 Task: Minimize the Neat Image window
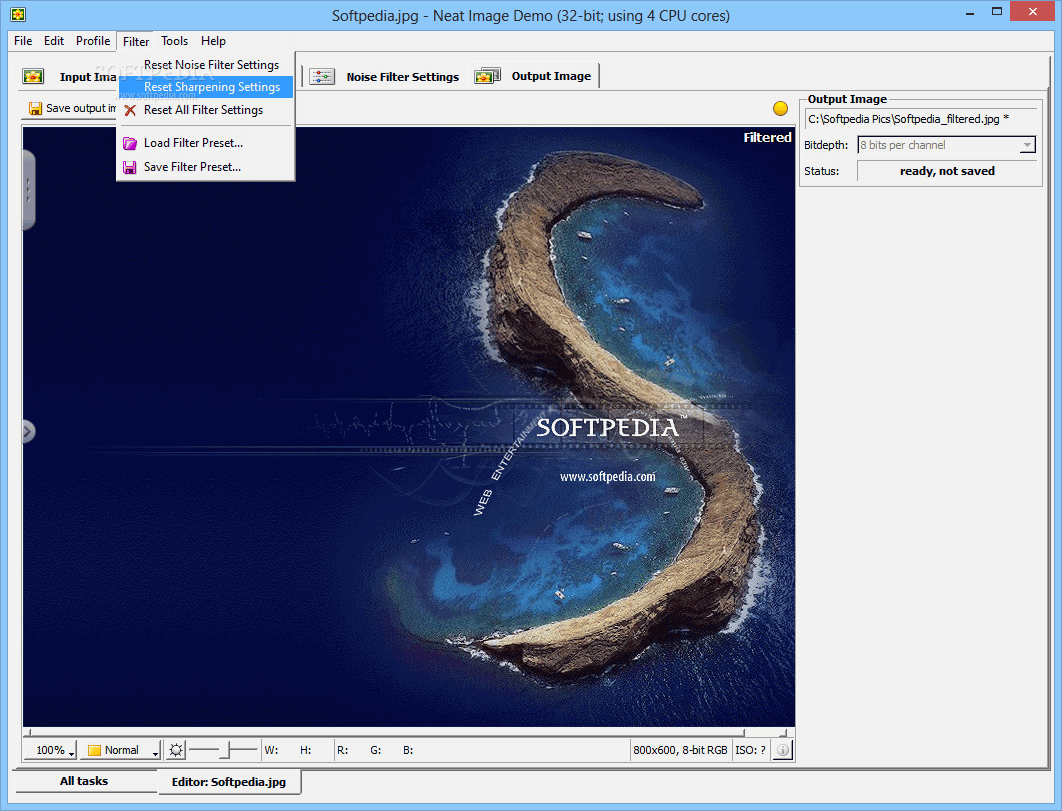(x=970, y=12)
